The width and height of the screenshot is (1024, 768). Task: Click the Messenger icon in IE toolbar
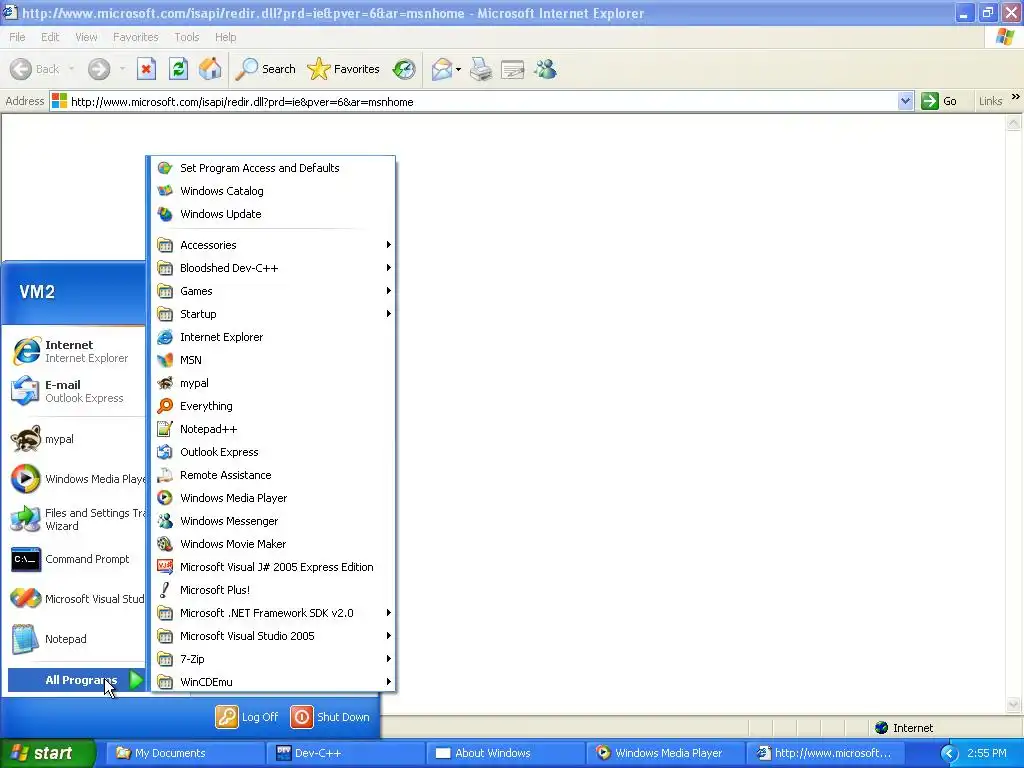pyautogui.click(x=545, y=69)
